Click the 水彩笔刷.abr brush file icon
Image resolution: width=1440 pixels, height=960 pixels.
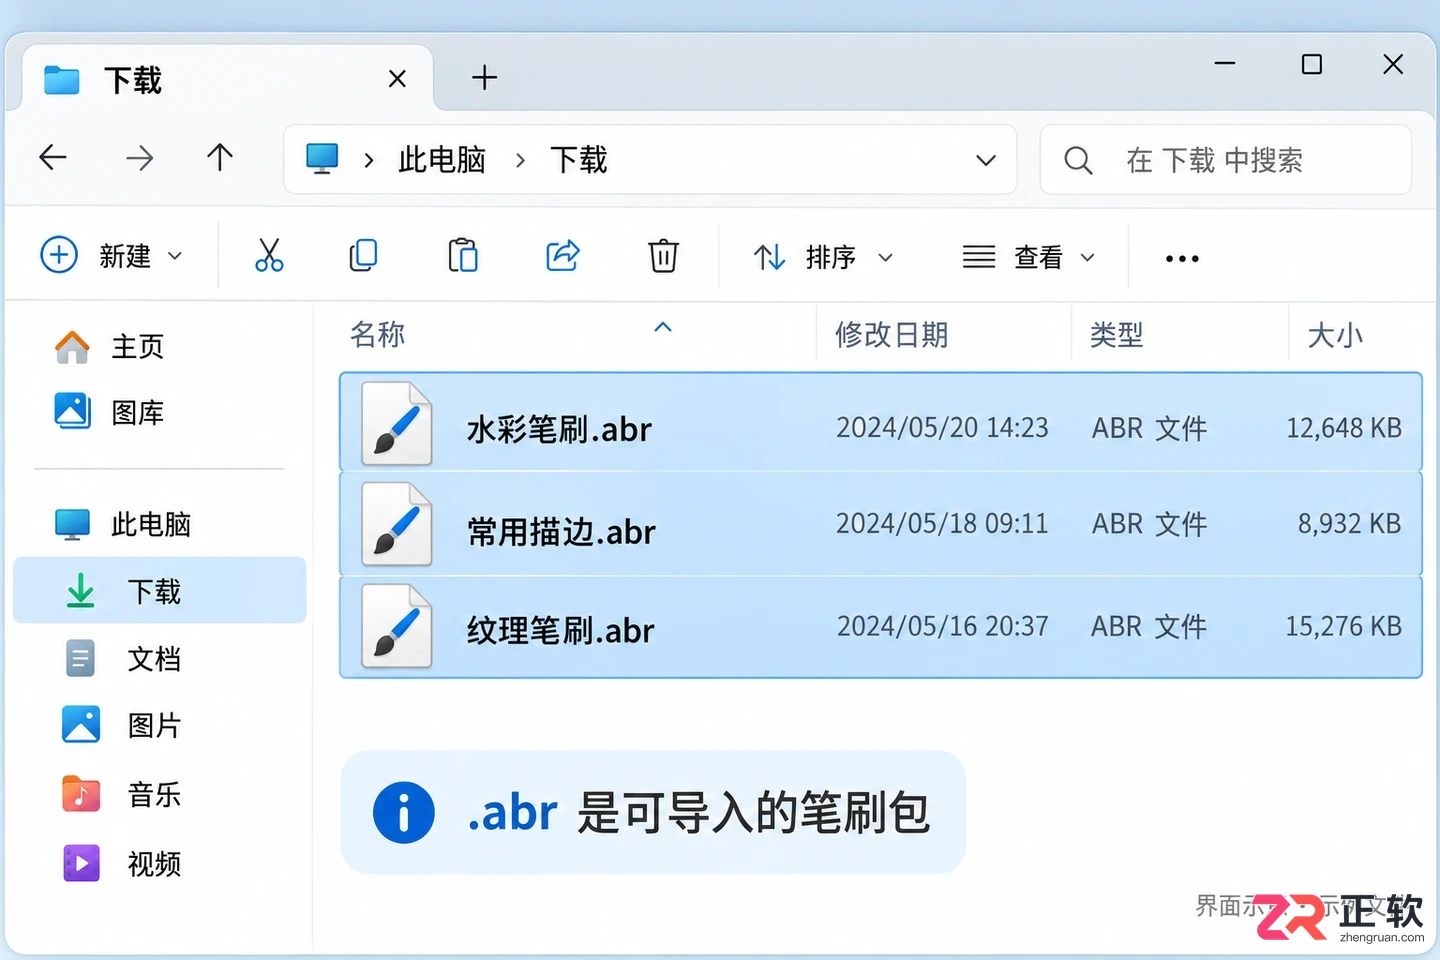point(397,424)
